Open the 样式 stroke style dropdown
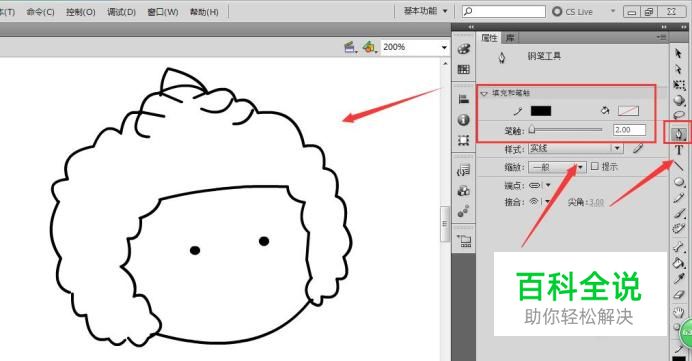The image size is (692, 361). [x=617, y=148]
